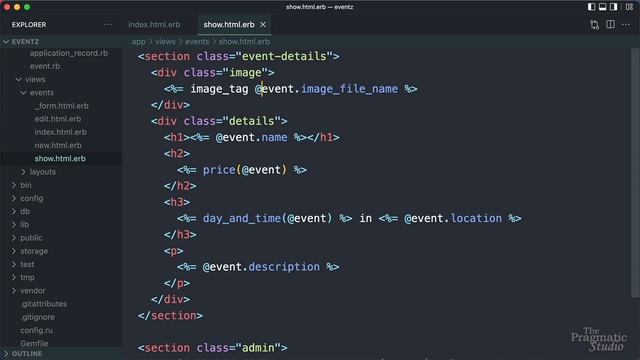Click 'show.html.erb' breadcrumb segment
Image resolution: width=640 pixels, height=360 pixels.
pos(244,42)
